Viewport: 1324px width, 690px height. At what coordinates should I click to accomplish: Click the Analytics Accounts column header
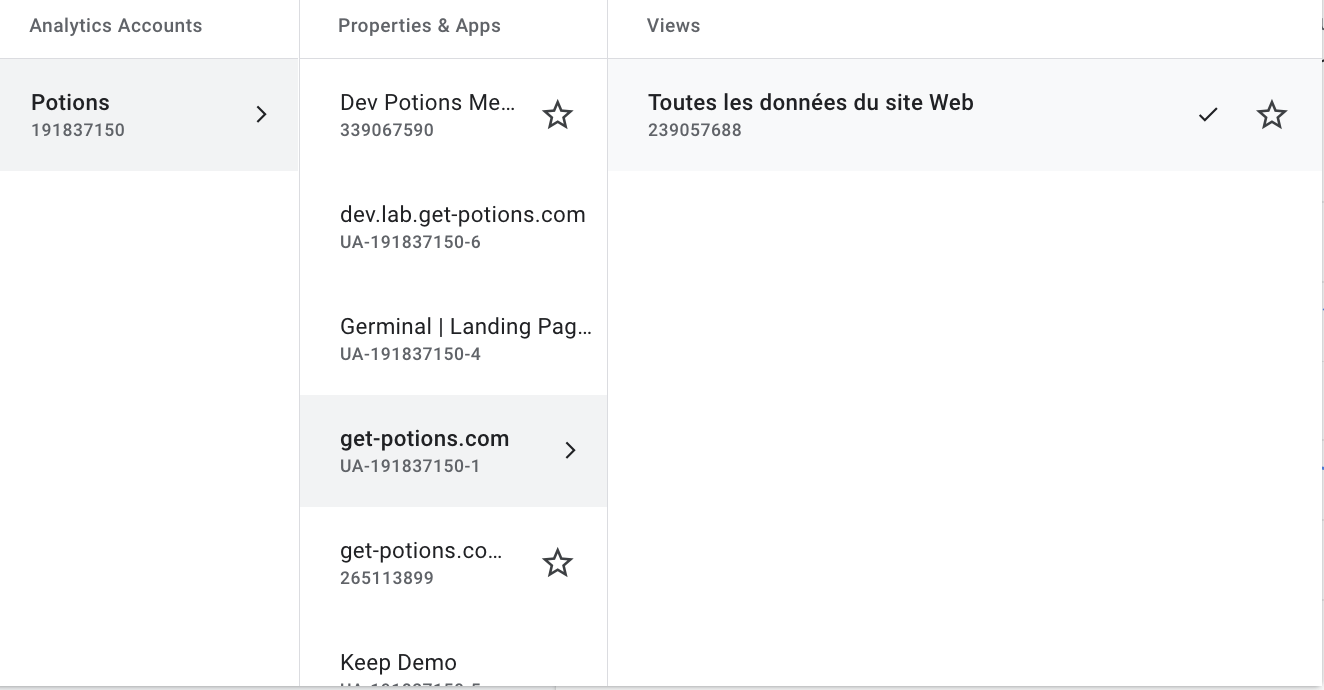point(116,26)
